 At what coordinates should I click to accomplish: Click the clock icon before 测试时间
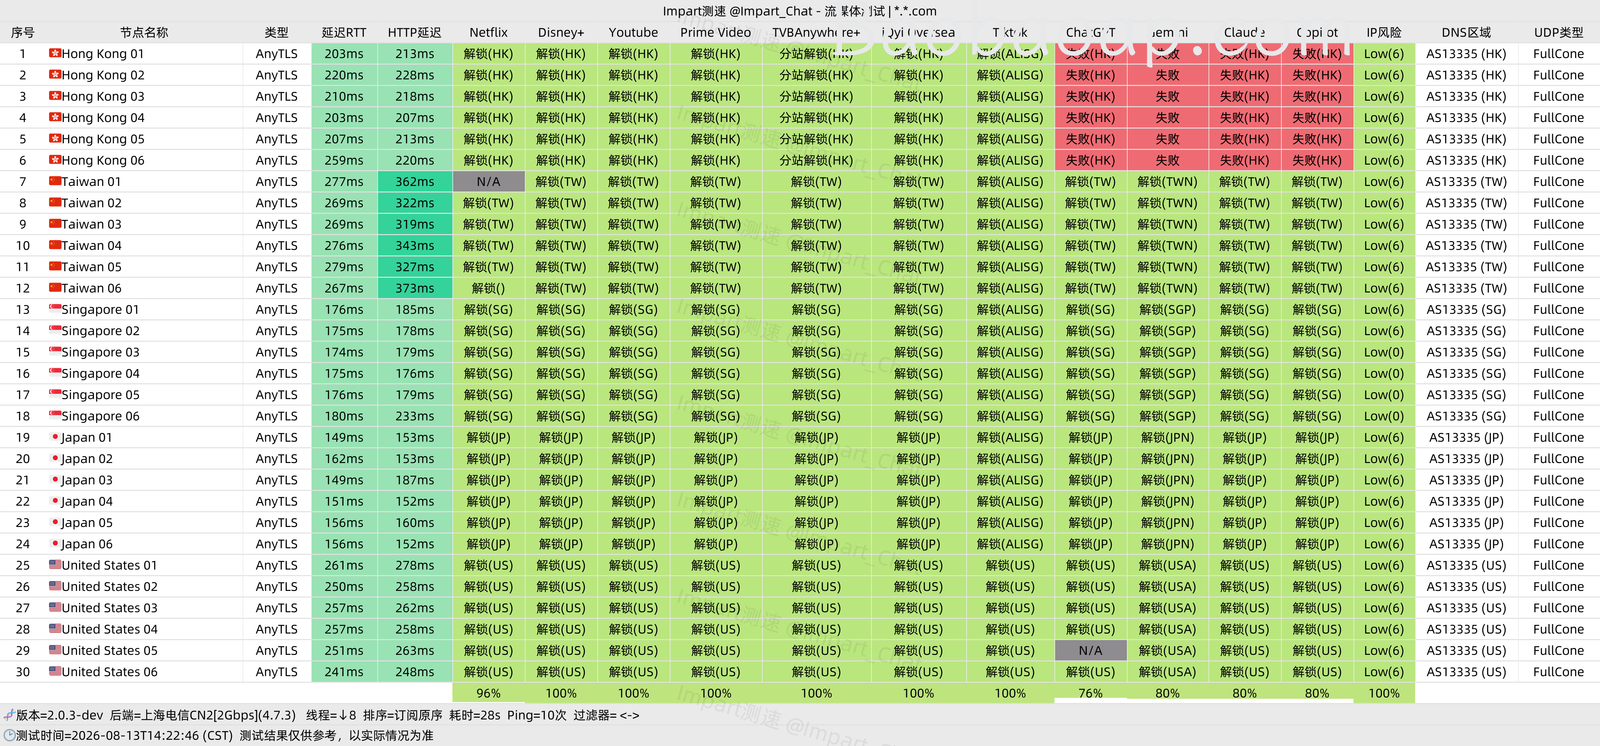pyautogui.click(x=9, y=735)
